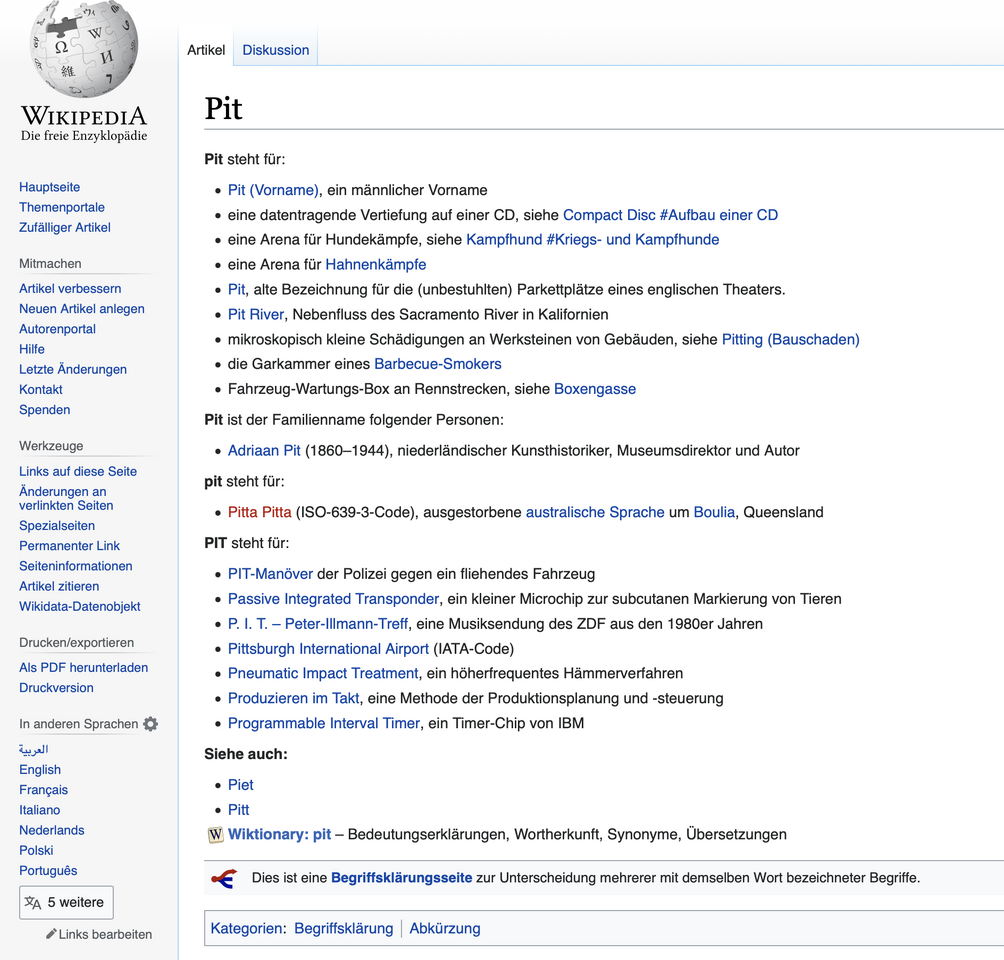Open the Diskussion tab

coord(276,50)
